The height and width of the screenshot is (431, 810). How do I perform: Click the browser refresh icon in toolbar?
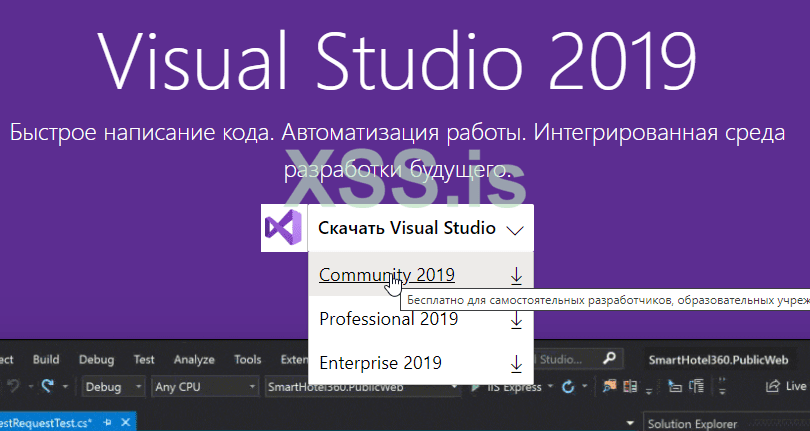[x=568, y=387]
